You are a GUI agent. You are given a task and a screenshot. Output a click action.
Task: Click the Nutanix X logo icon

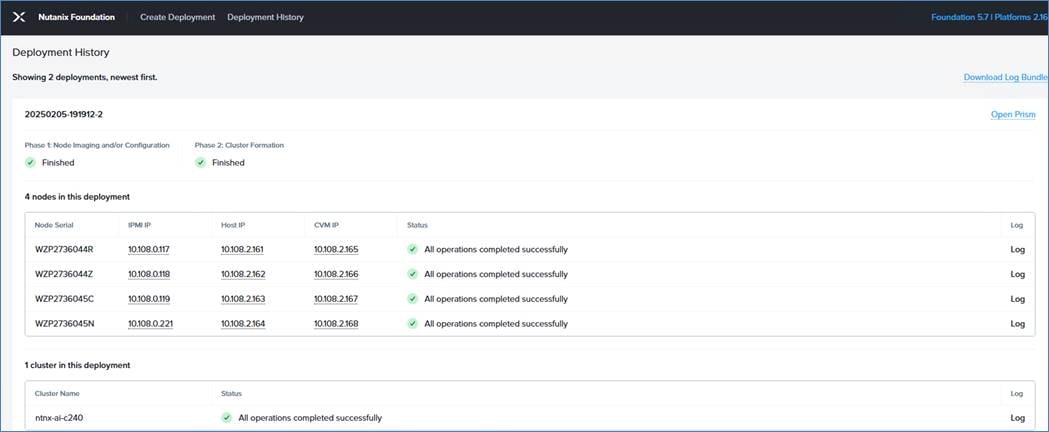[19, 17]
